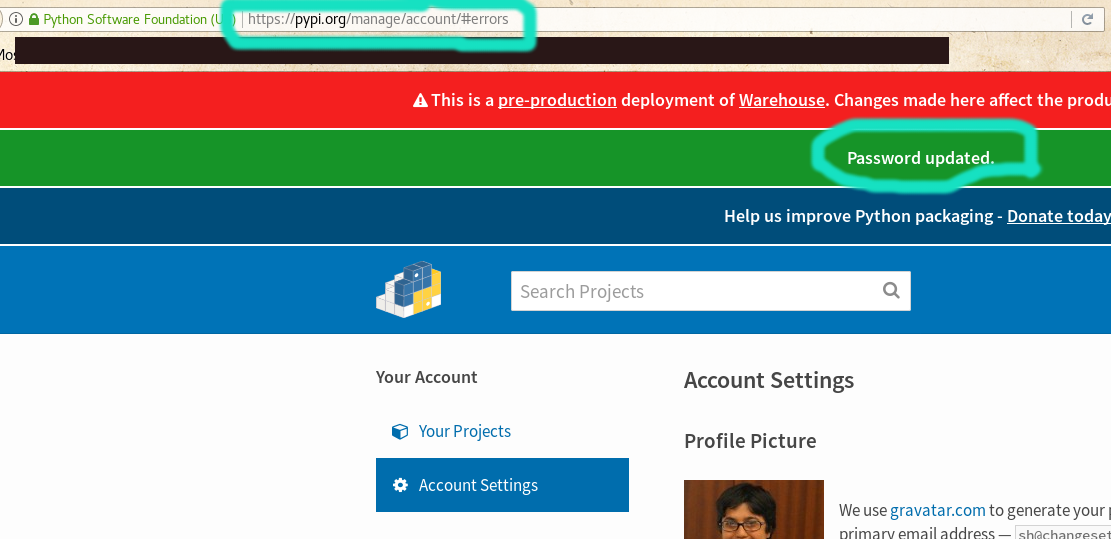Screen dimensions: 1111x539
Task: Click the site information (i) icon
Action: (x=16, y=19)
